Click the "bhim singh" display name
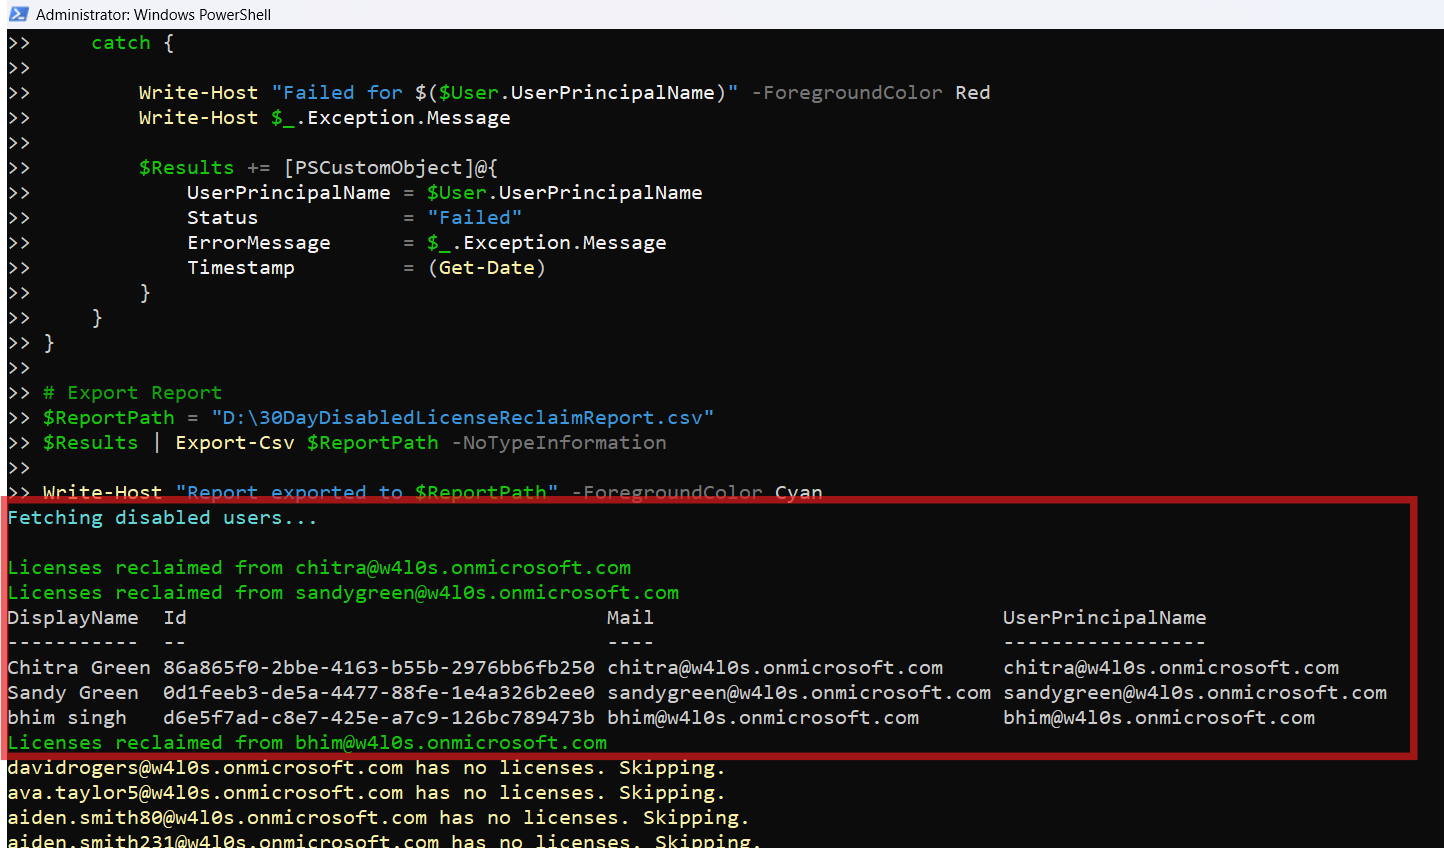 (67, 718)
